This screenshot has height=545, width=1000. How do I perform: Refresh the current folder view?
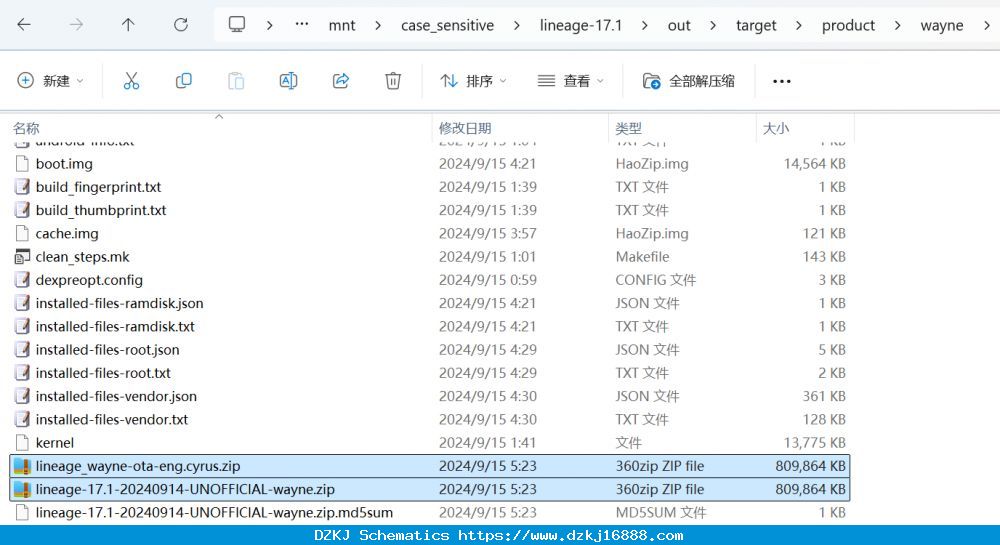click(181, 25)
